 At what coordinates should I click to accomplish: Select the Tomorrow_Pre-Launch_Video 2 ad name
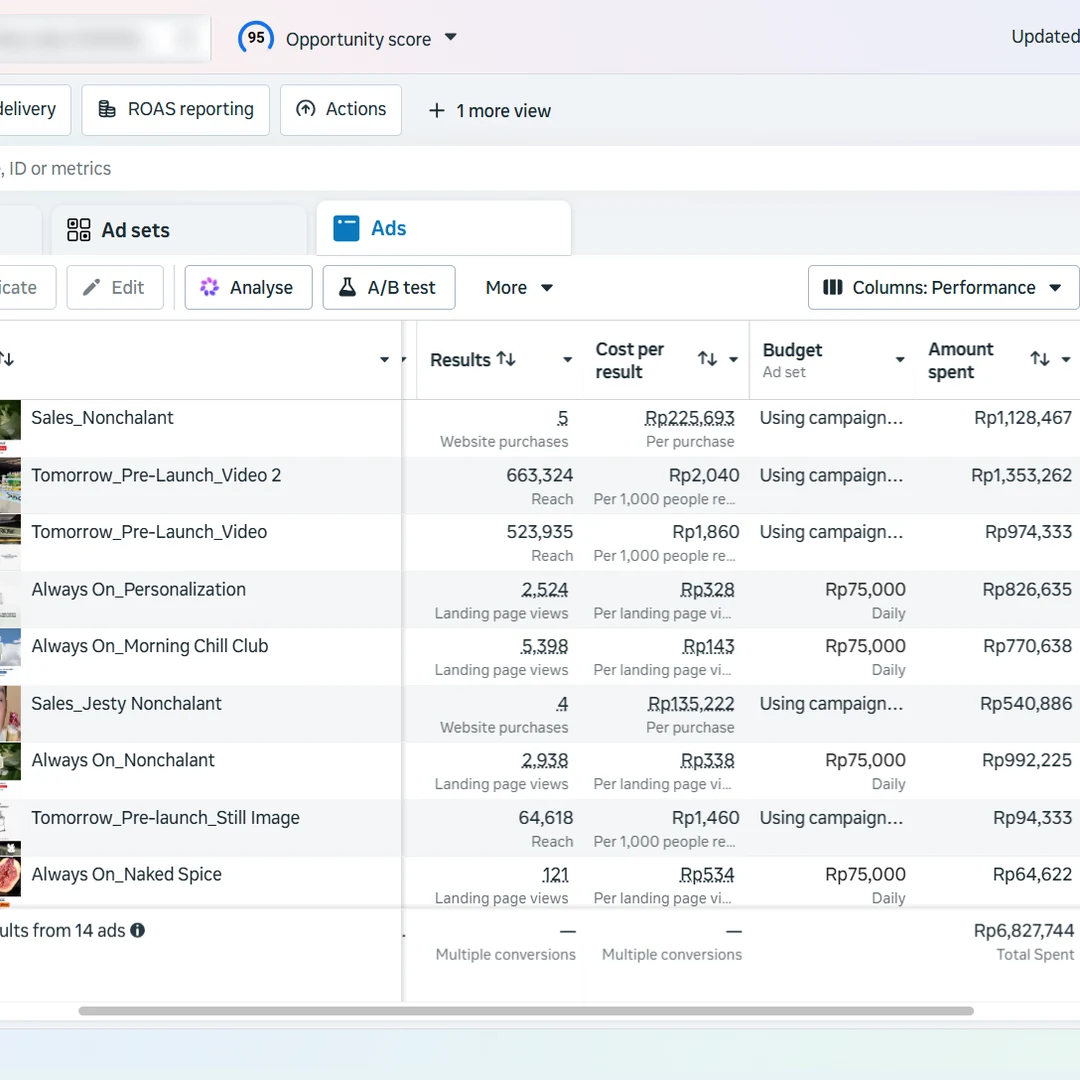[x=156, y=475]
